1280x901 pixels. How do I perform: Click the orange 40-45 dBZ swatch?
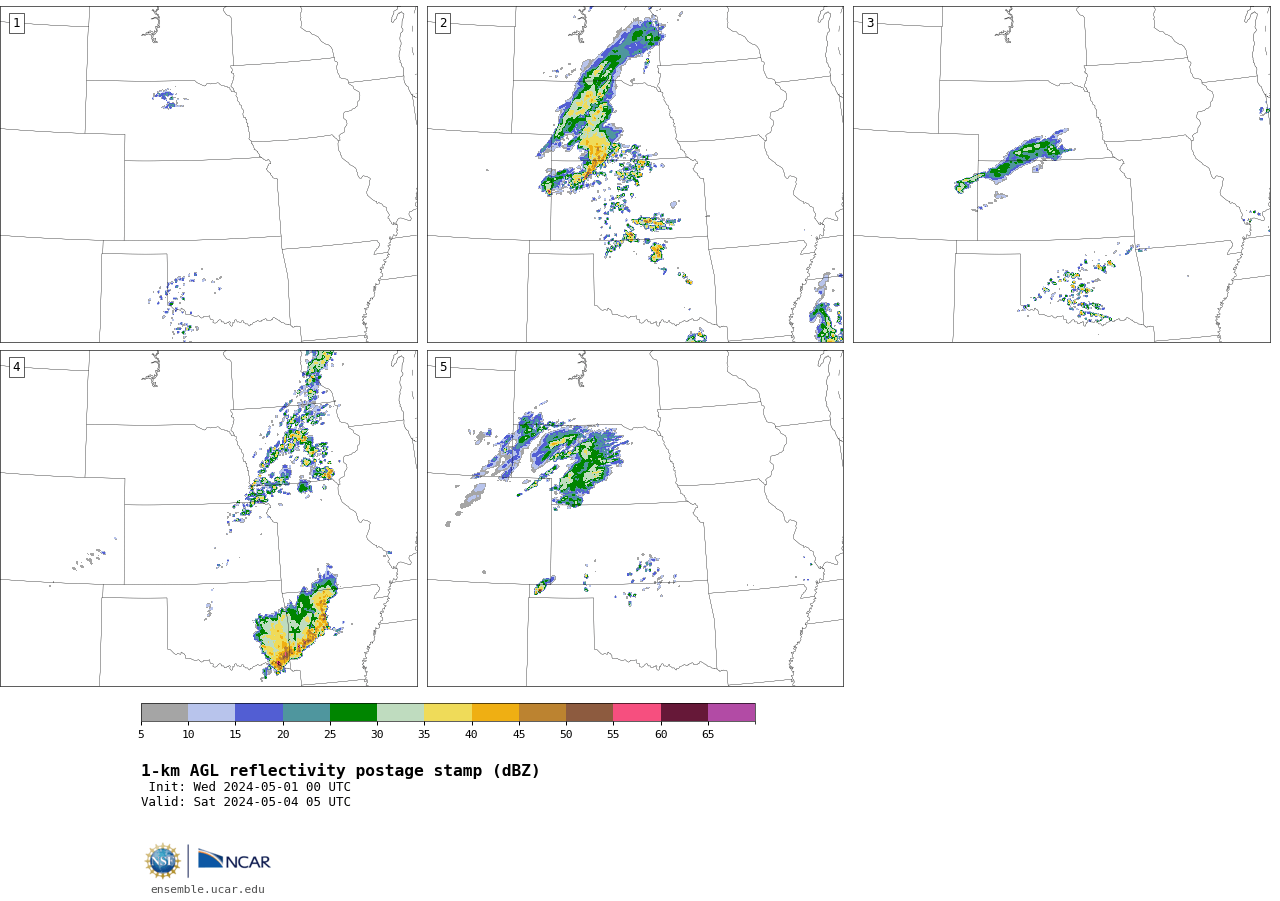pyautogui.click(x=495, y=713)
